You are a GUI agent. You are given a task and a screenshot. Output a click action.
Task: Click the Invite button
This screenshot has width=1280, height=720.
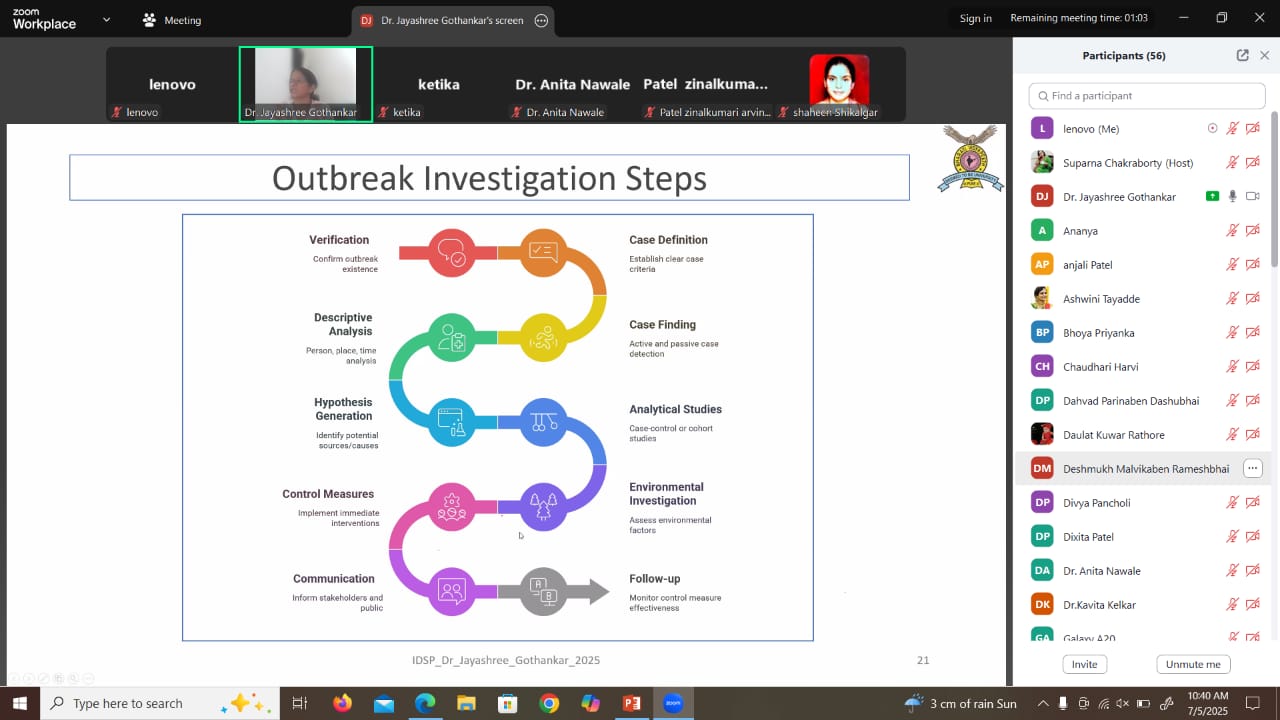[x=1084, y=664]
